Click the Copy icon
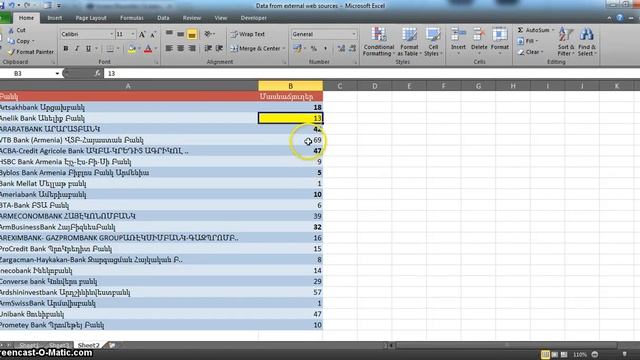 (x=11, y=41)
